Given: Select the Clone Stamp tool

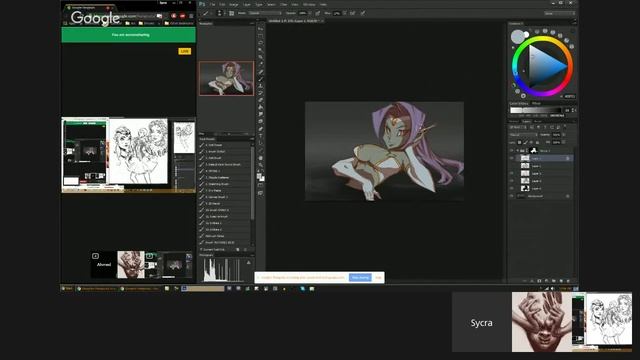Looking at the screenshot, I should coord(260,86).
